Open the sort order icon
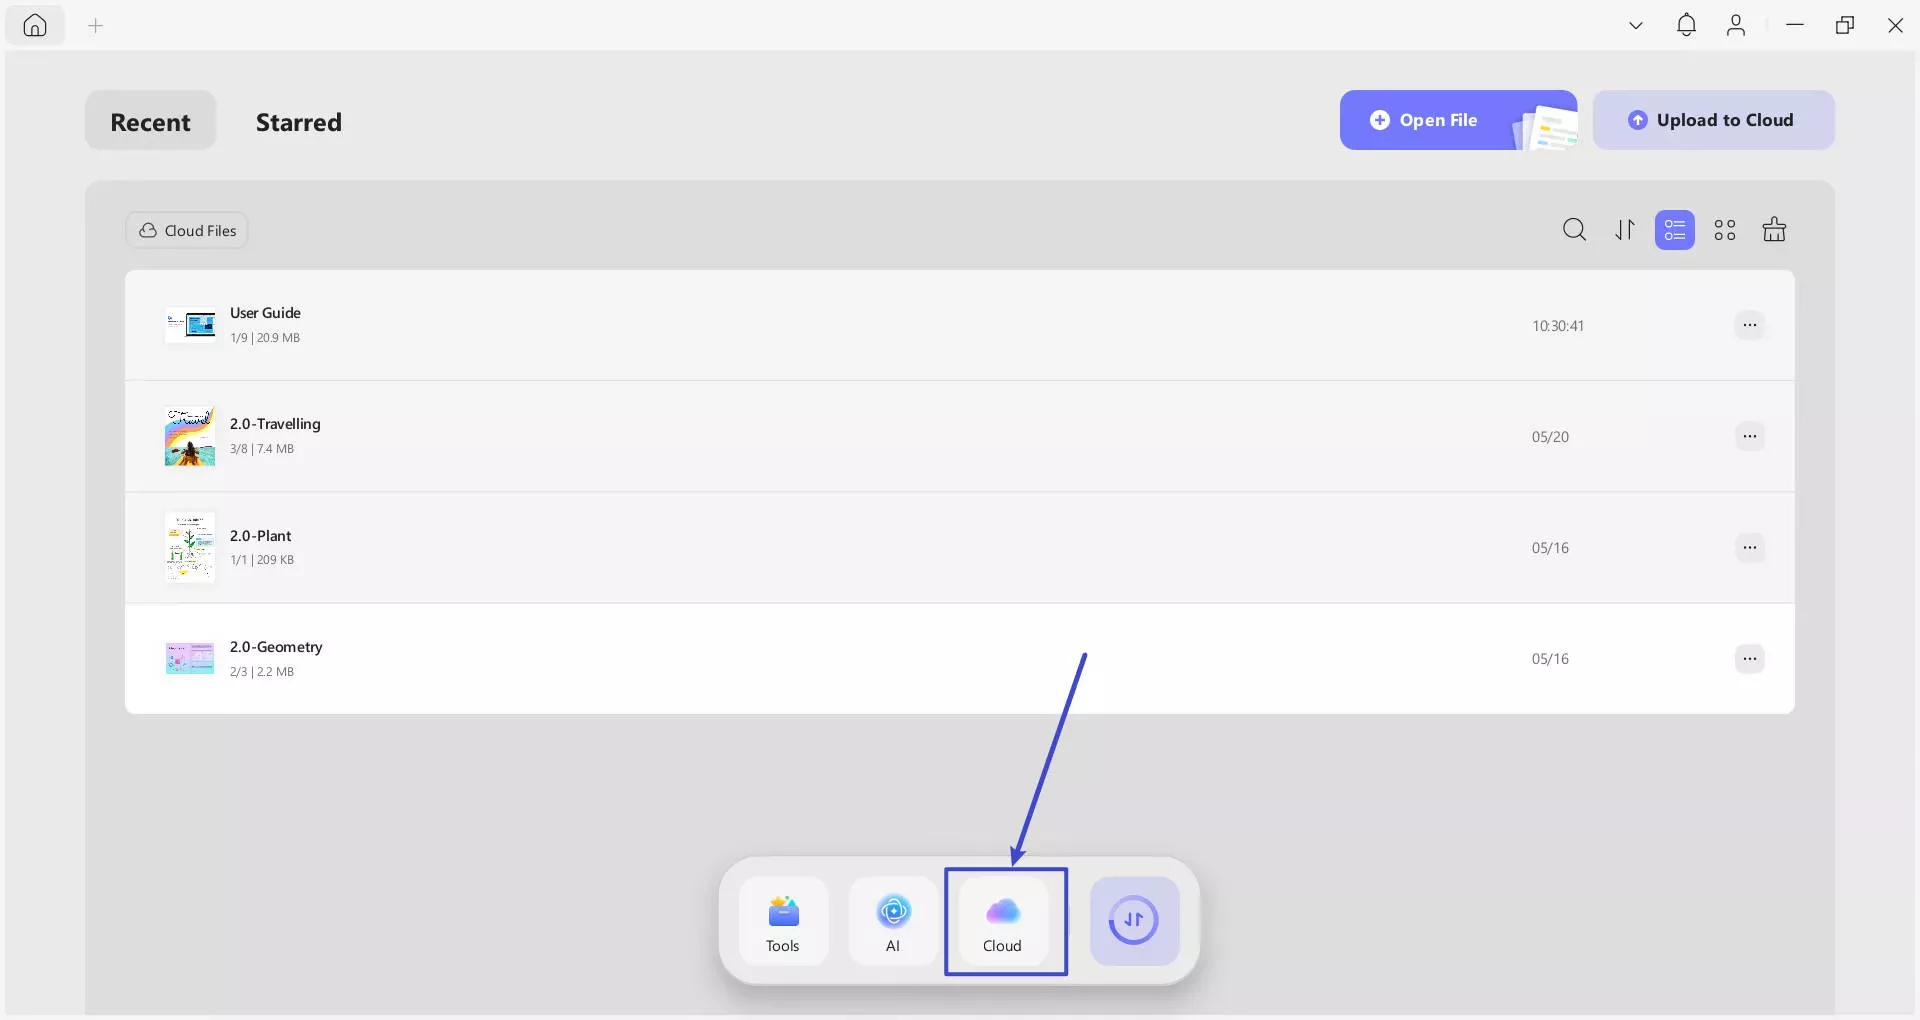Viewport: 1920px width, 1020px height. 1625,230
